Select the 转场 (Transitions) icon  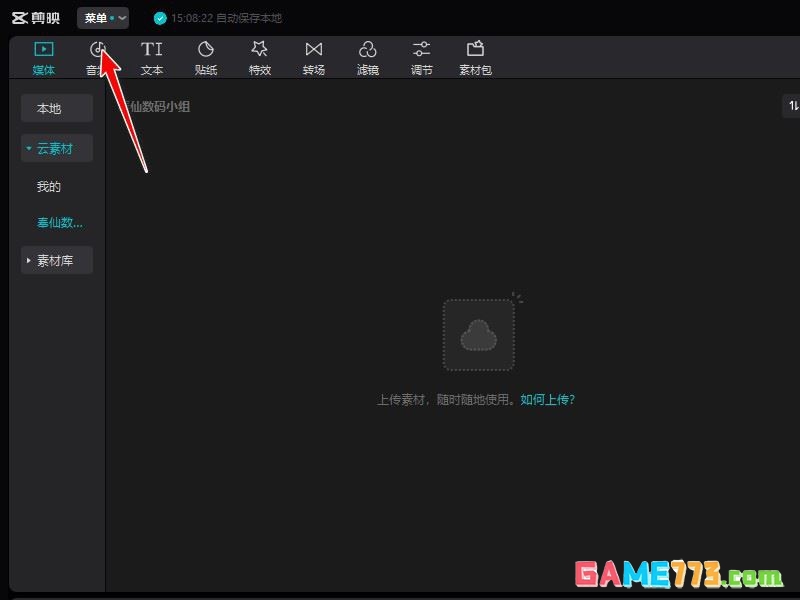(x=314, y=57)
